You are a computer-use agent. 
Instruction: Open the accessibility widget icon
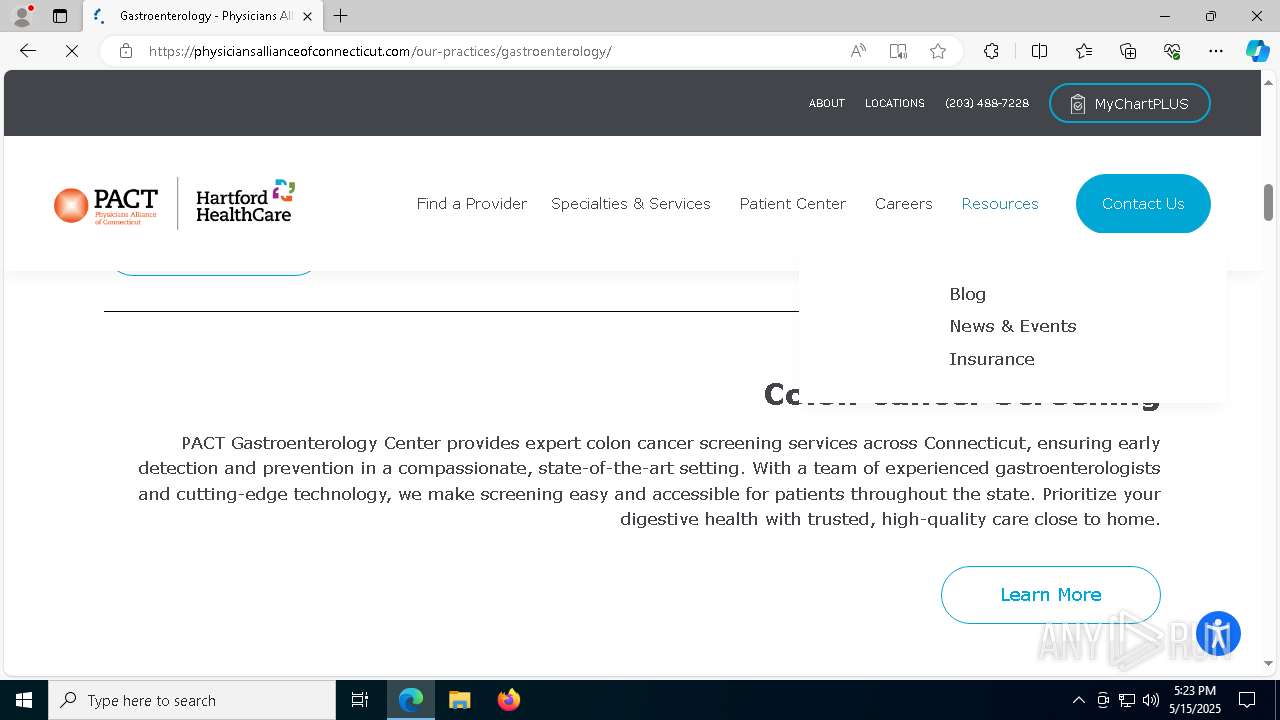pos(1218,634)
